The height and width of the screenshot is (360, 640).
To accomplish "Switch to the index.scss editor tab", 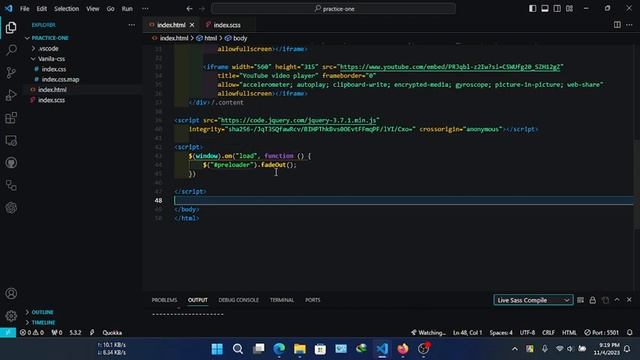I will click(x=227, y=25).
